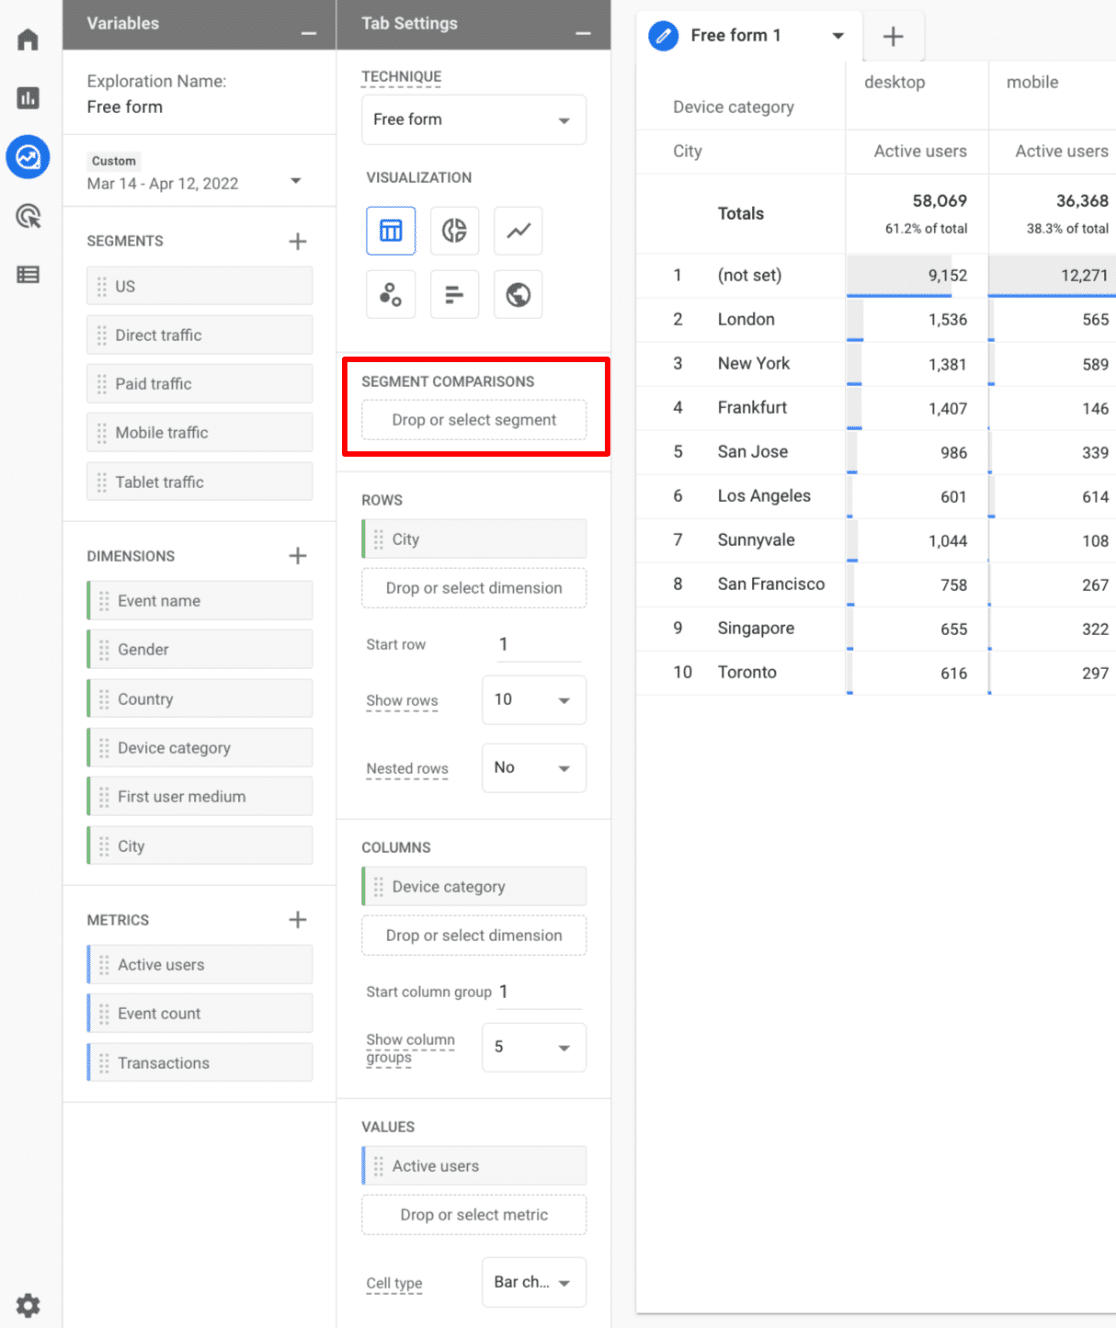This screenshot has width=1116, height=1328.
Task: Open the Reports icon in left sidebar
Action: (27, 98)
